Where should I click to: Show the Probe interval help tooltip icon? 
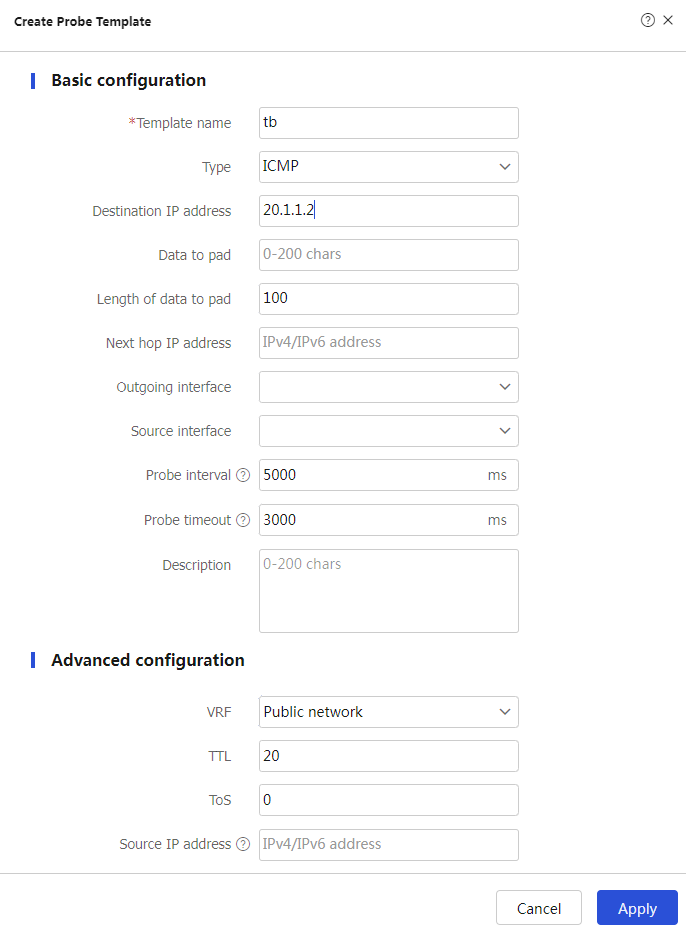tap(243, 475)
